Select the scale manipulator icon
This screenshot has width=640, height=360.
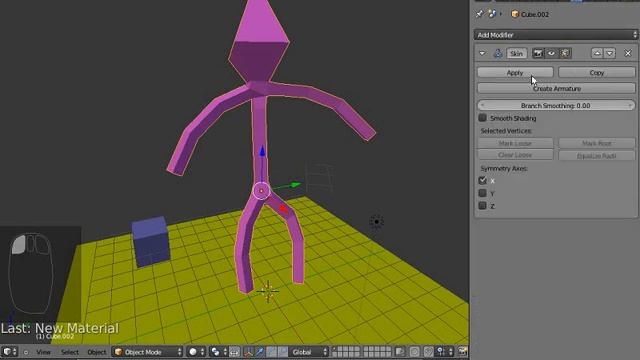[282, 352]
